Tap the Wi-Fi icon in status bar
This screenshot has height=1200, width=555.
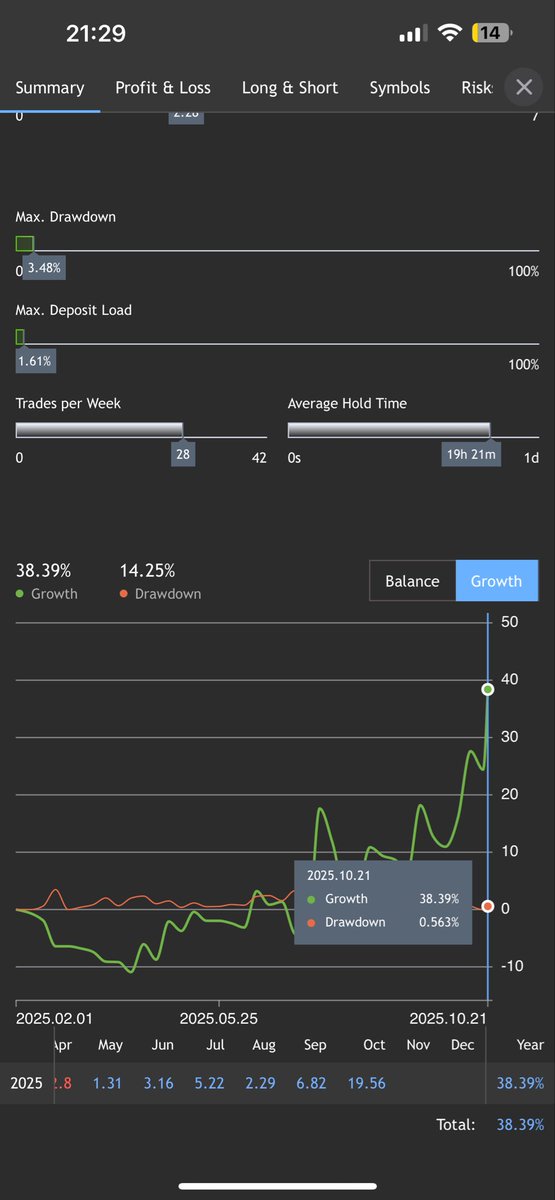click(450, 33)
